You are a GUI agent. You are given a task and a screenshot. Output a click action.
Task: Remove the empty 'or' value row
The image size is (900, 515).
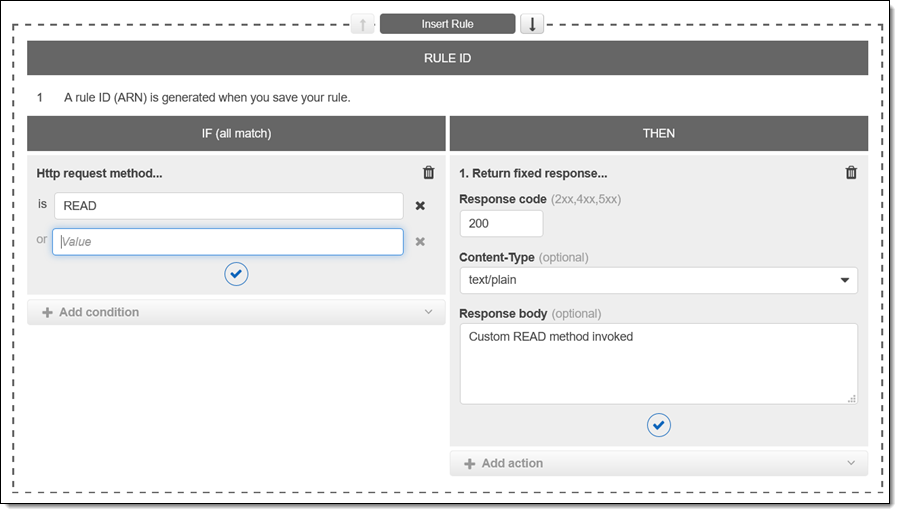pos(420,241)
